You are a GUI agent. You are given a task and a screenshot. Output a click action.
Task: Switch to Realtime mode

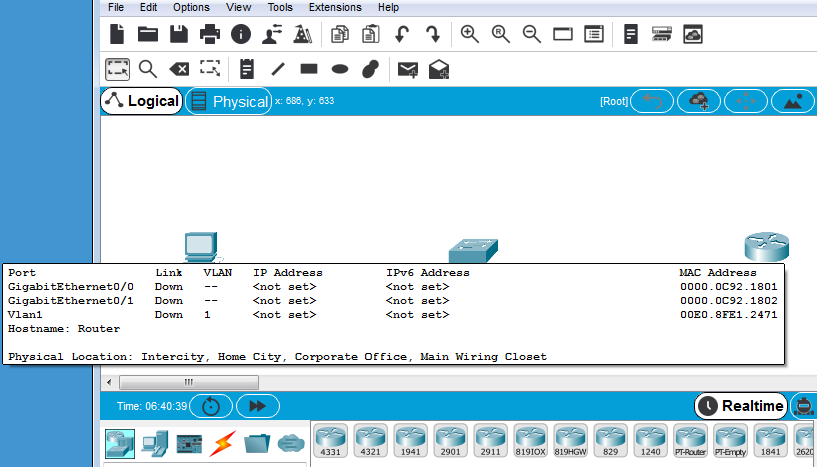pos(739,405)
